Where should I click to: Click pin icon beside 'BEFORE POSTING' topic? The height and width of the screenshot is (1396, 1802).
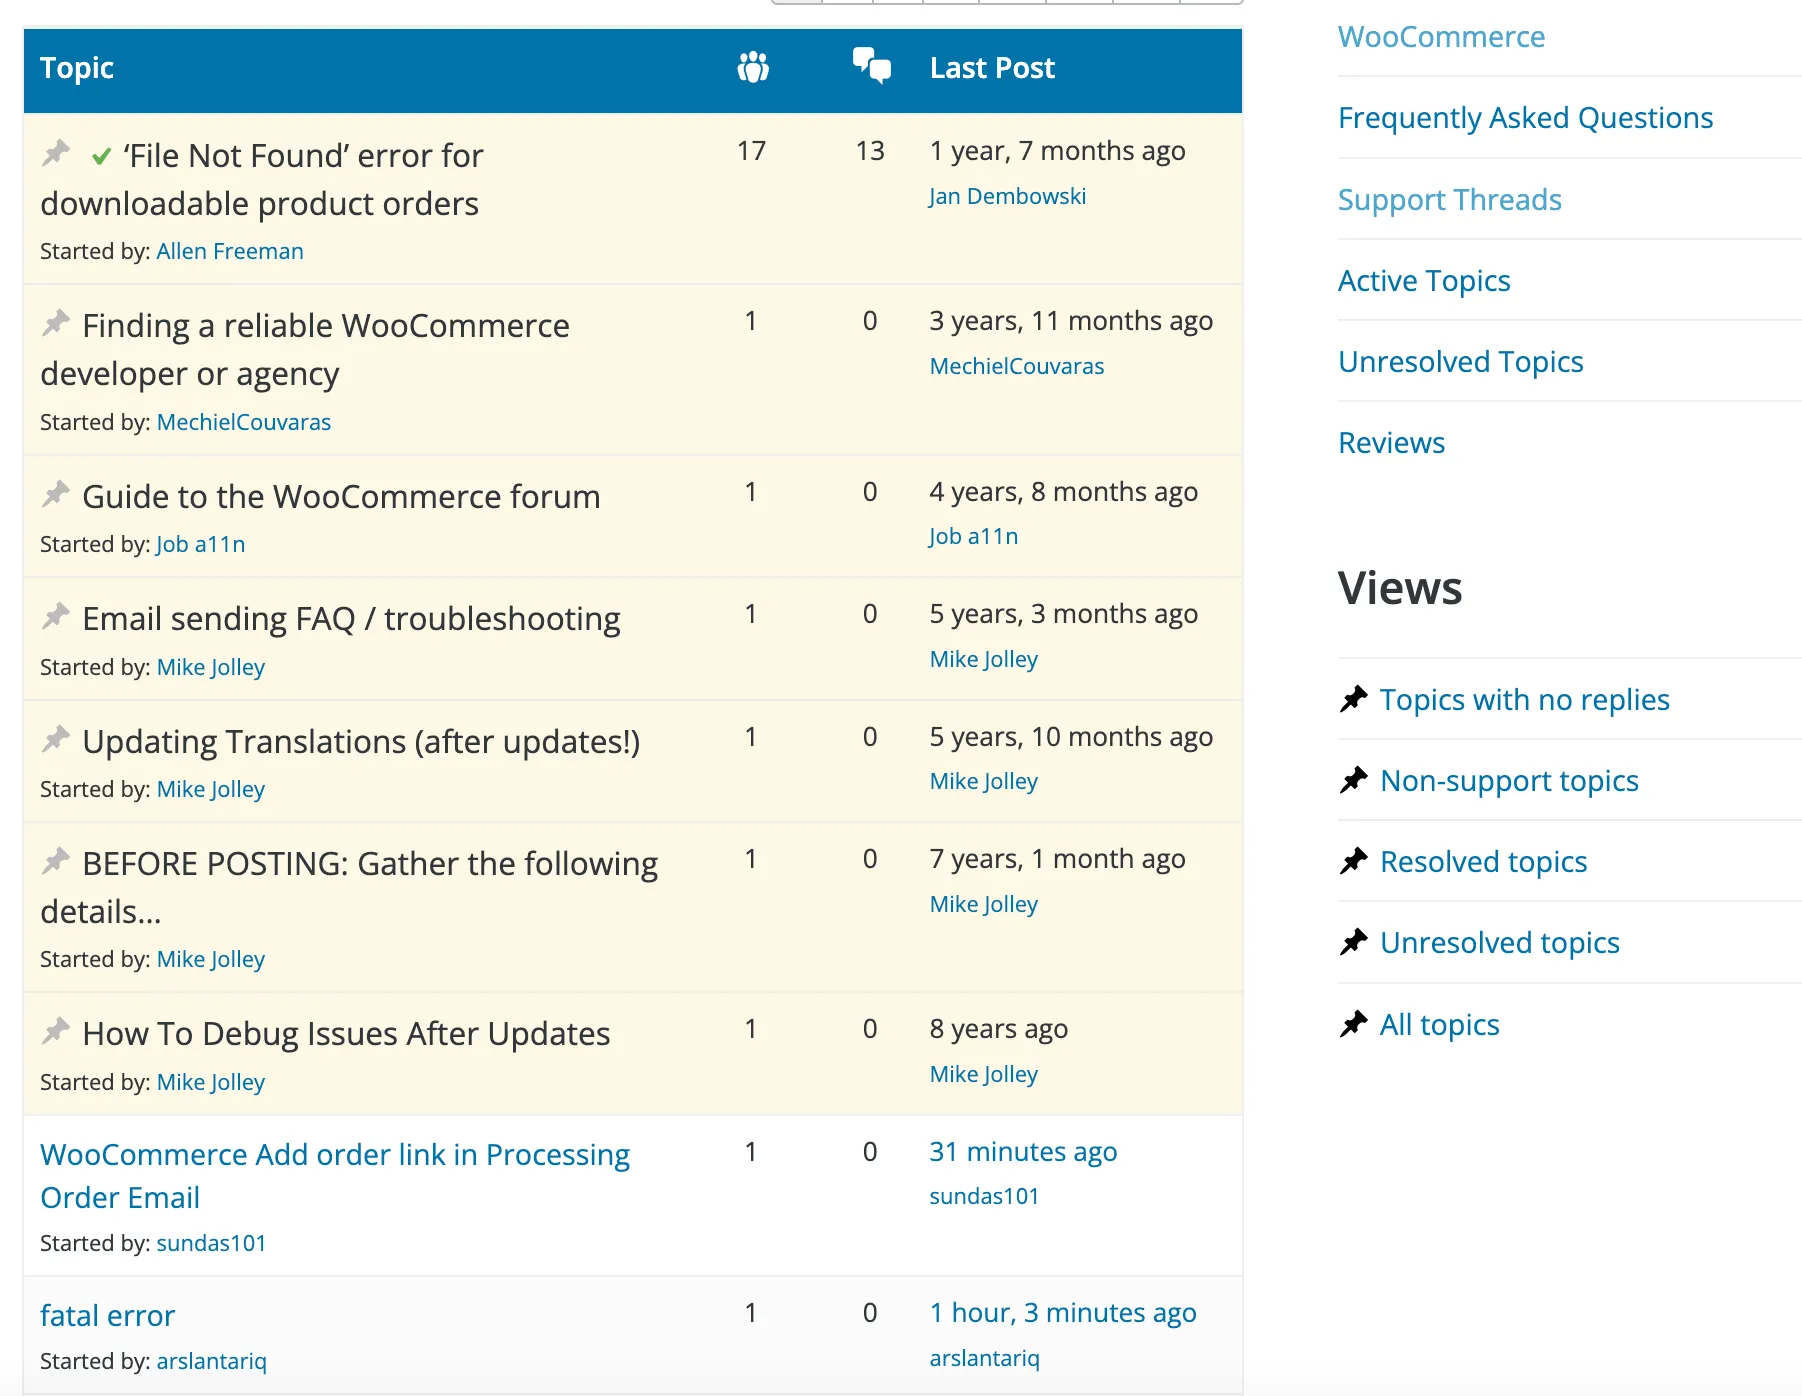pos(56,861)
